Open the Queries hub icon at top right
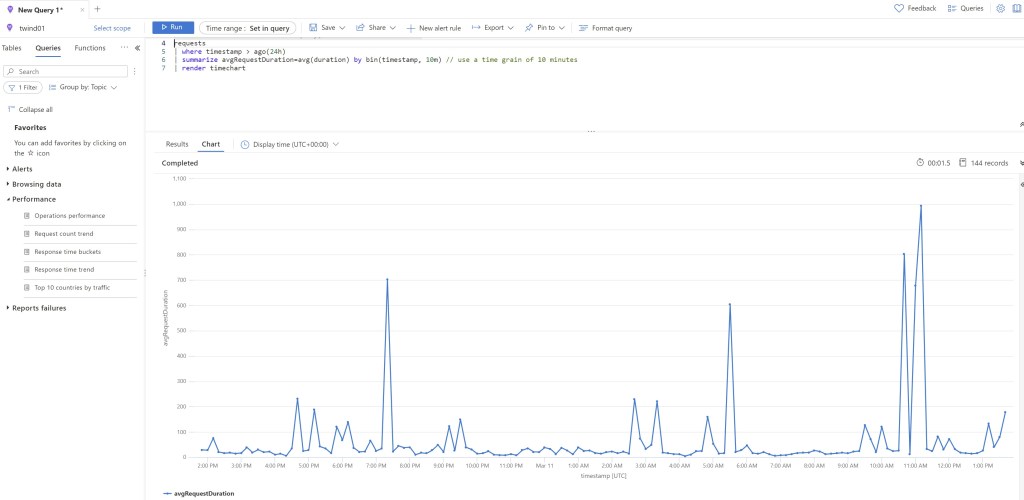This screenshot has width=1024, height=500. 952,8
